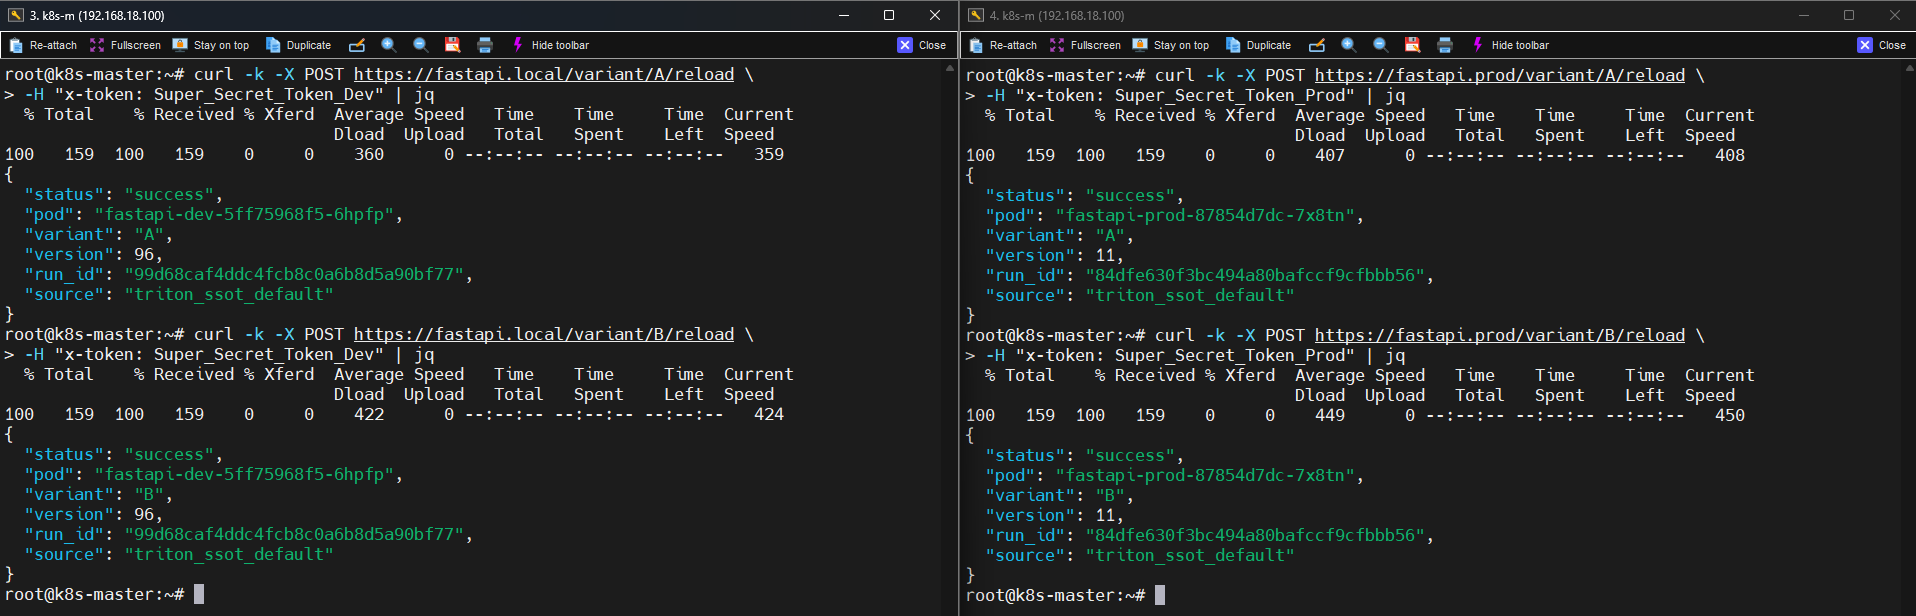
Task: Click the first version 96 value in window 3
Action: (144, 255)
